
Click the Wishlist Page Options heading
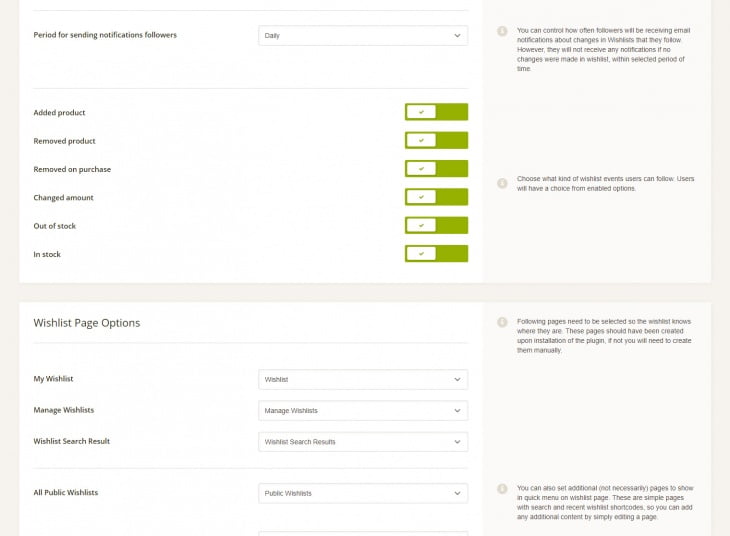click(x=87, y=323)
